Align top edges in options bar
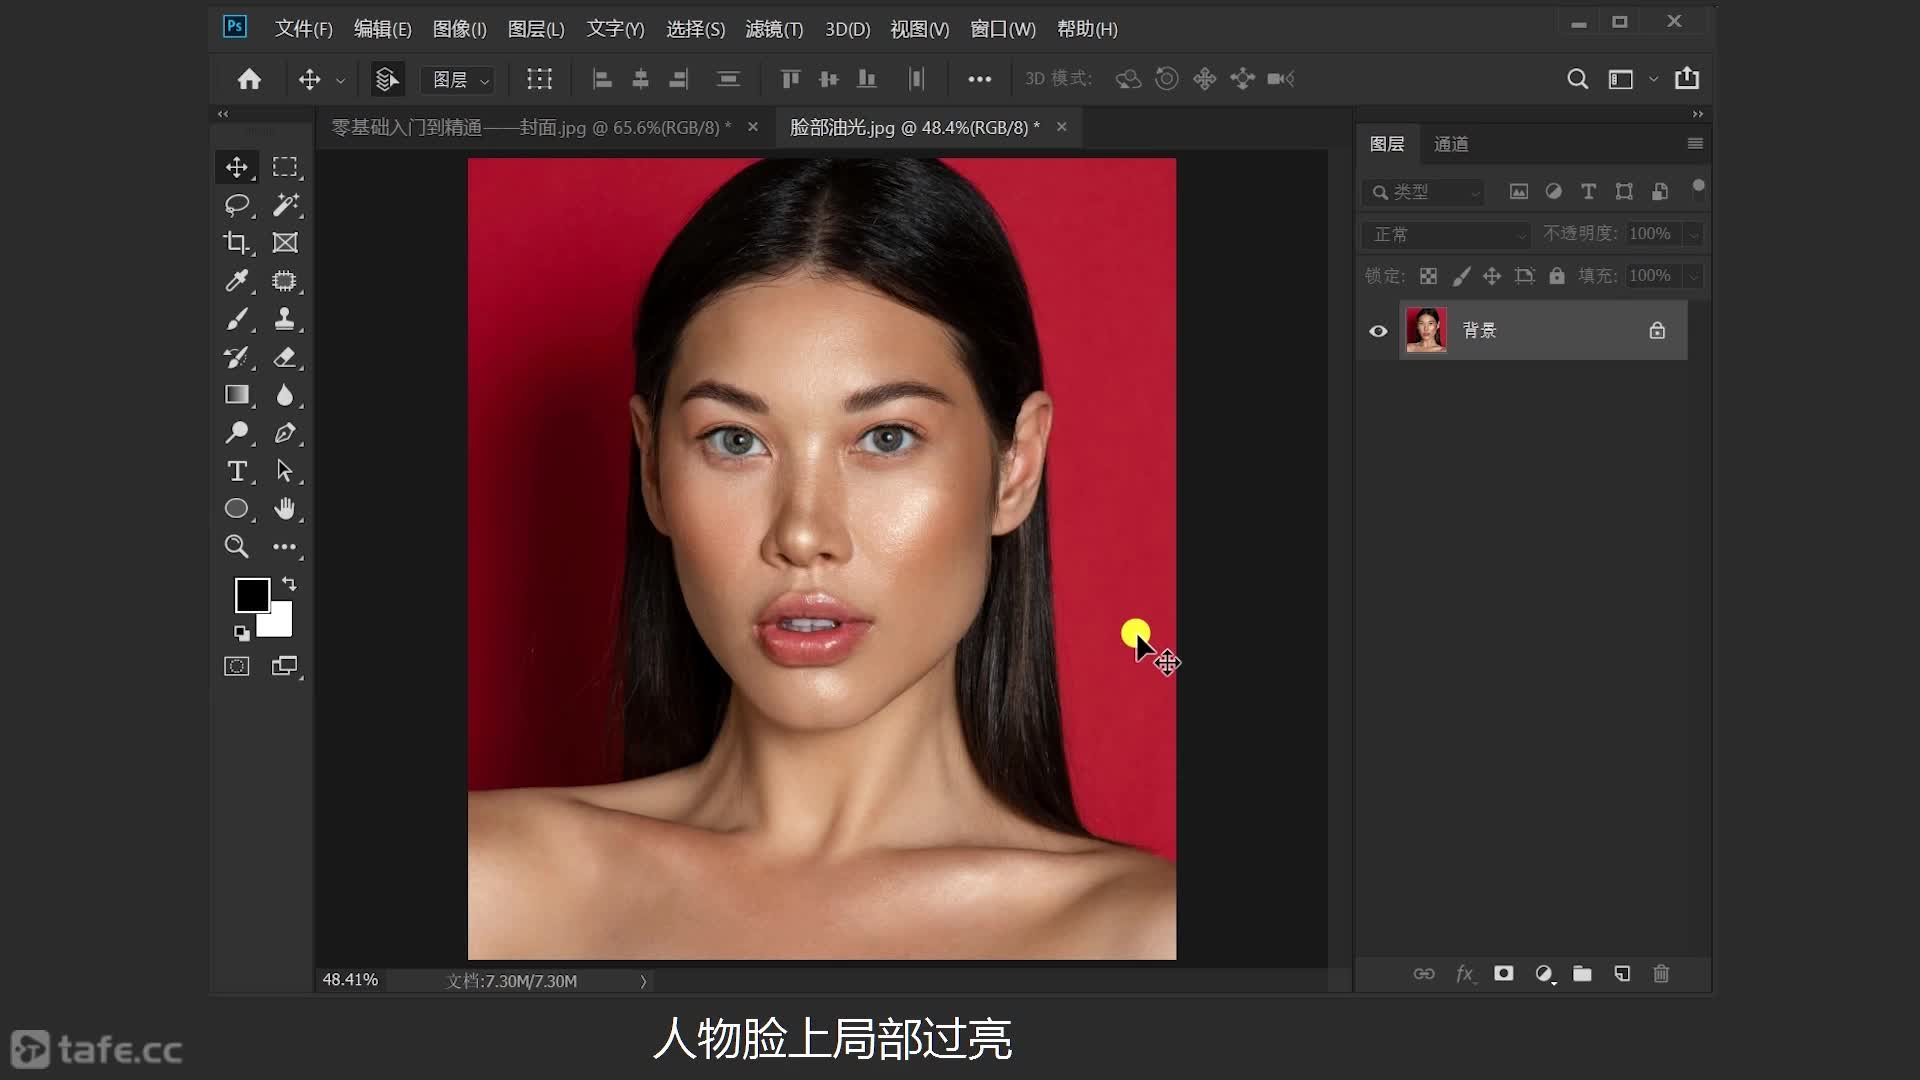The width and height of the screenshot is (1920, 1080). click(x=790, y=79)
